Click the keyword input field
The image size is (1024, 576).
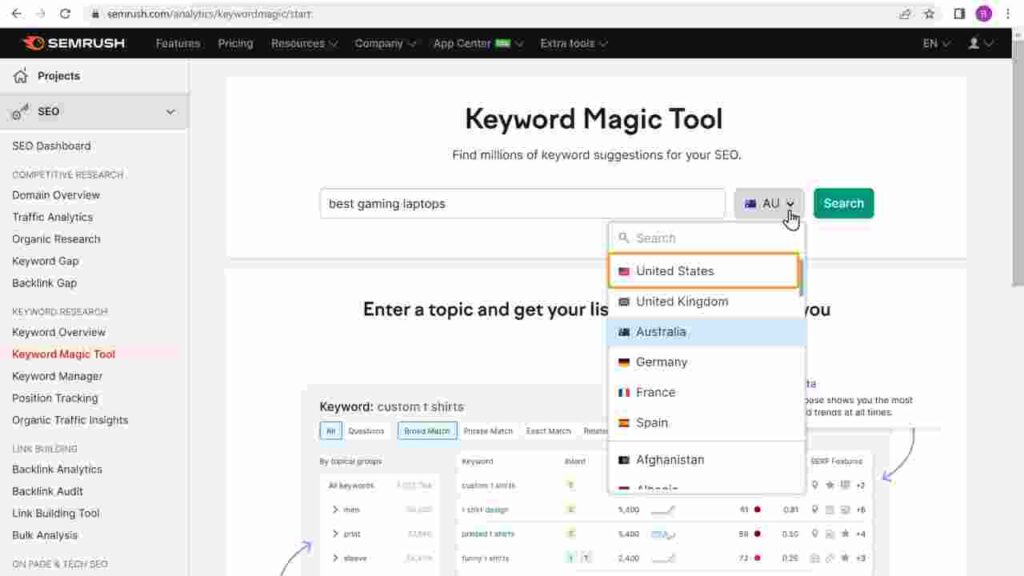(x=522, y=204)
